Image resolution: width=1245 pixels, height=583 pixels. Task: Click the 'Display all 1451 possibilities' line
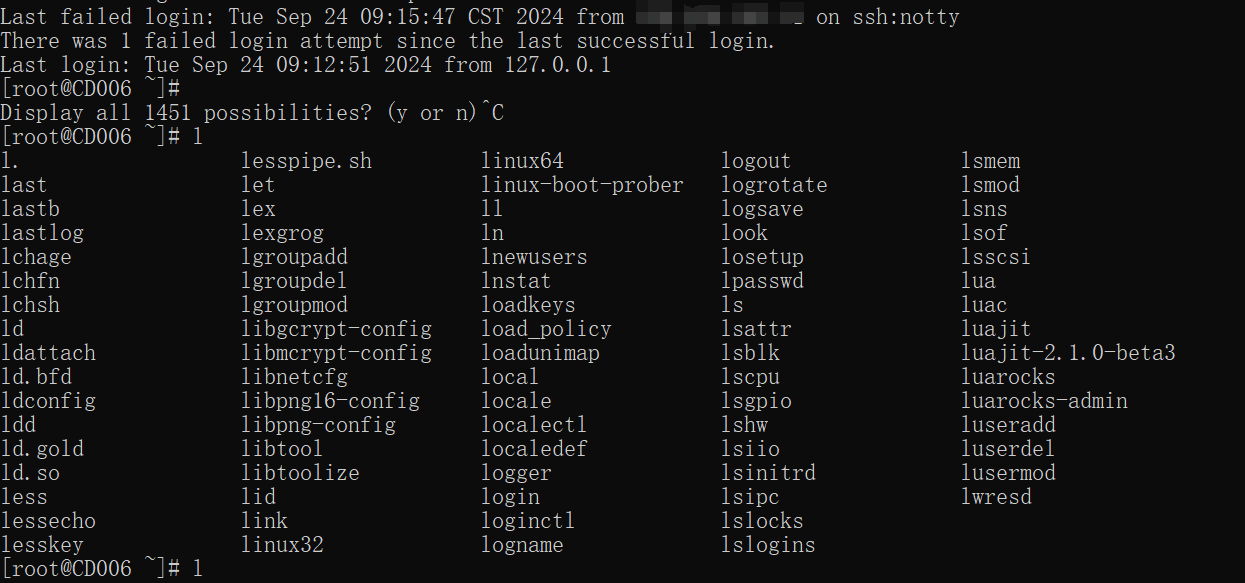252,113
